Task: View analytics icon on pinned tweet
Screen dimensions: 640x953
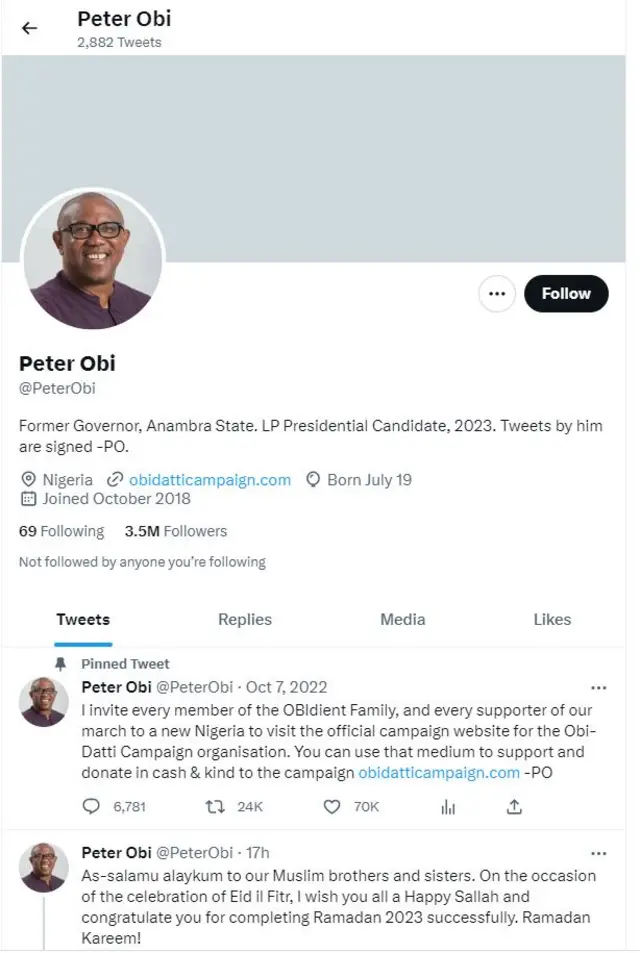Action: (447, 806)
